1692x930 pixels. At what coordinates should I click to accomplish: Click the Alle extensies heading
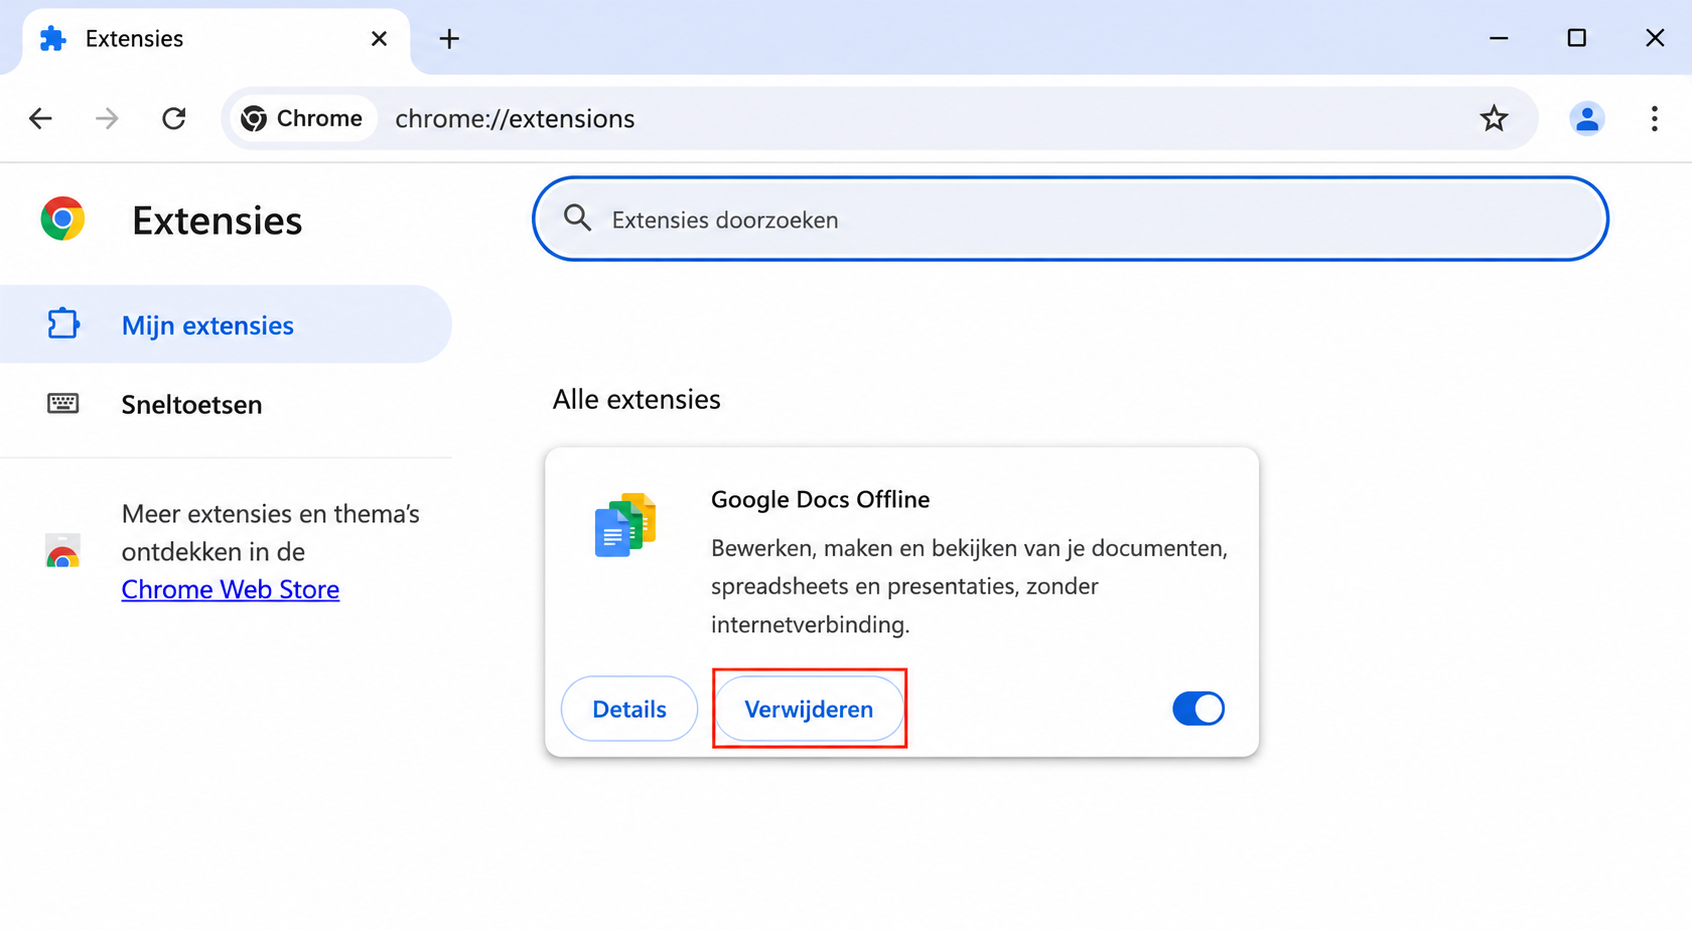coord(636,399)
